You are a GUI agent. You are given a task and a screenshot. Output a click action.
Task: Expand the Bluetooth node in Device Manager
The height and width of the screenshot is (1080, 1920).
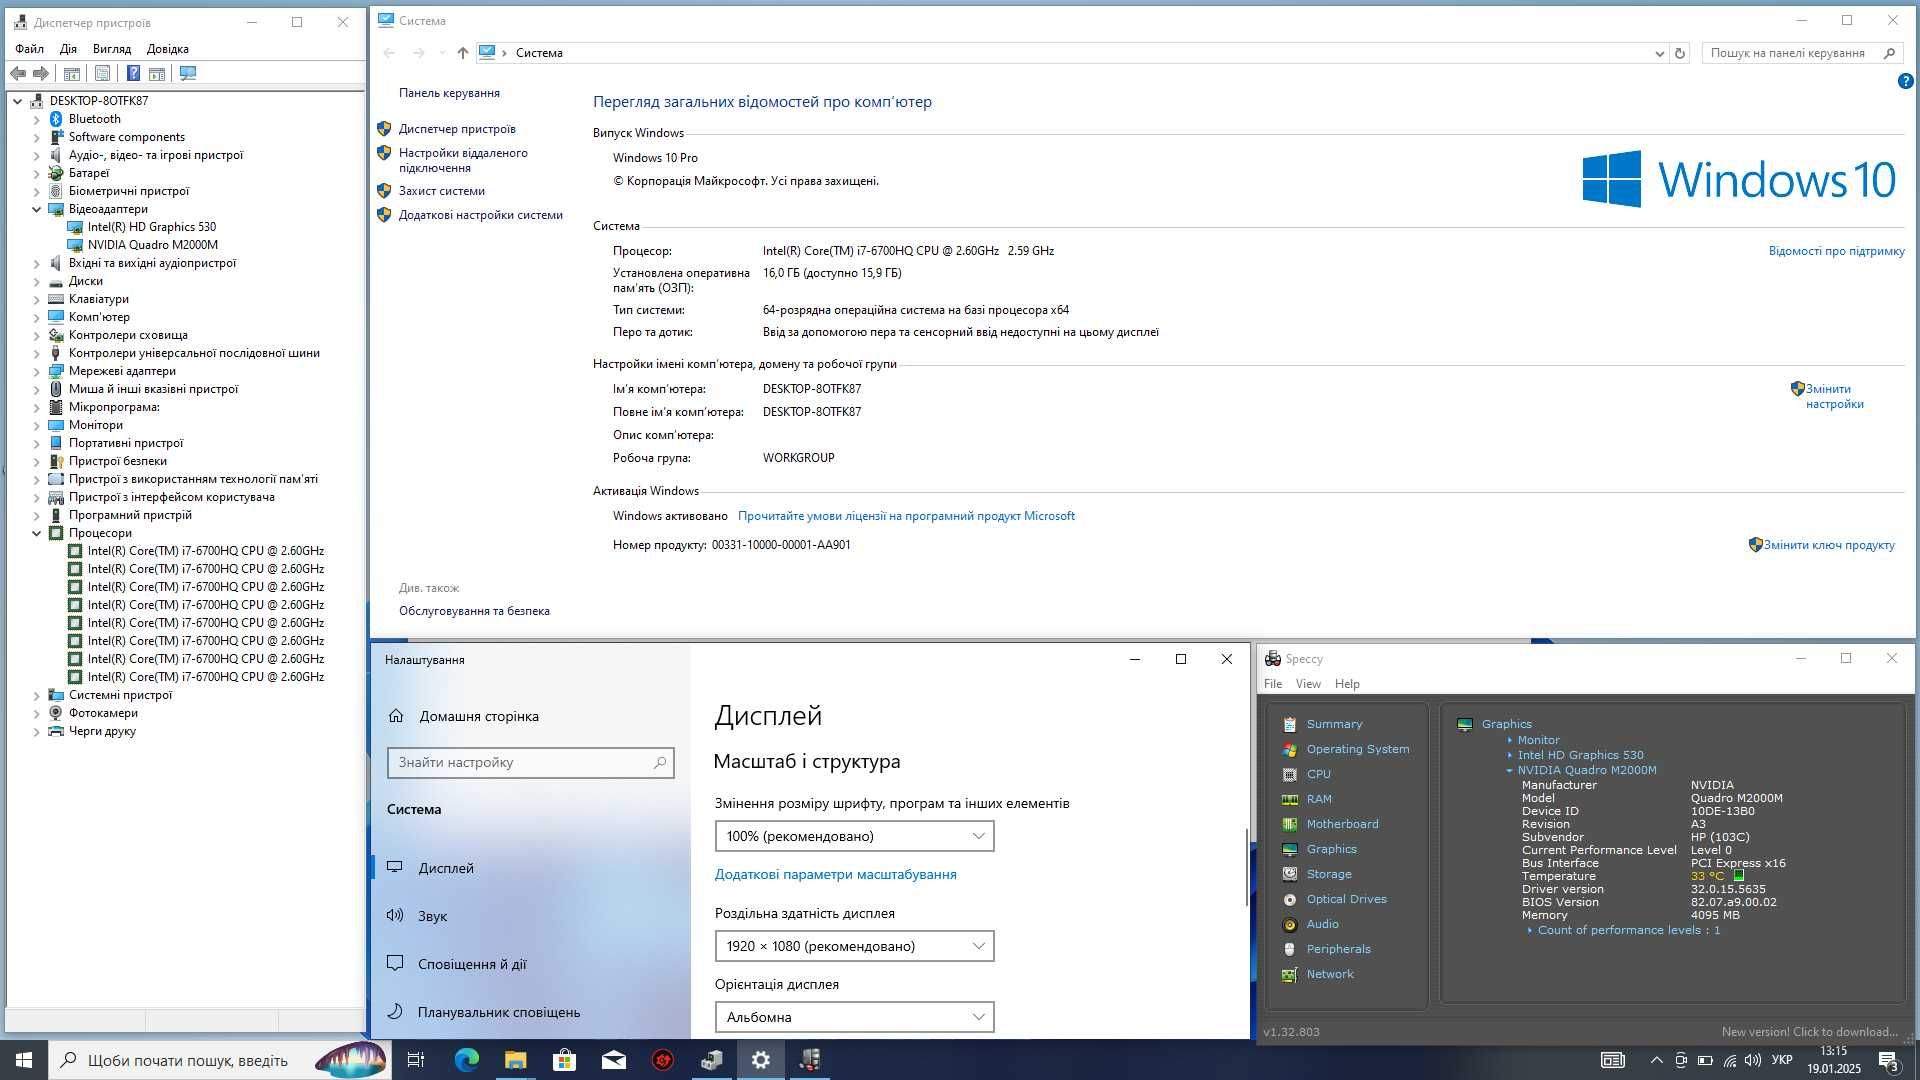click(x=37, y=119)
